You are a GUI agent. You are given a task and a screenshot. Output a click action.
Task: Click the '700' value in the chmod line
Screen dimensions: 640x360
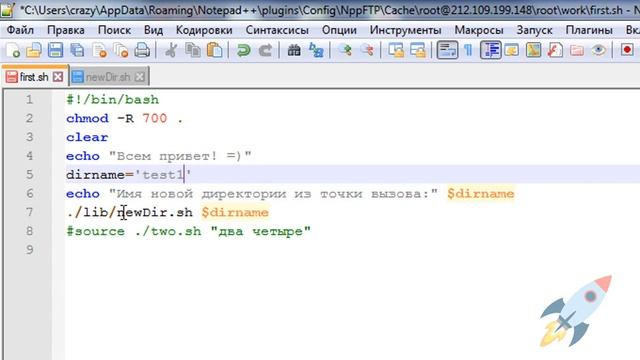coord(155,118)
